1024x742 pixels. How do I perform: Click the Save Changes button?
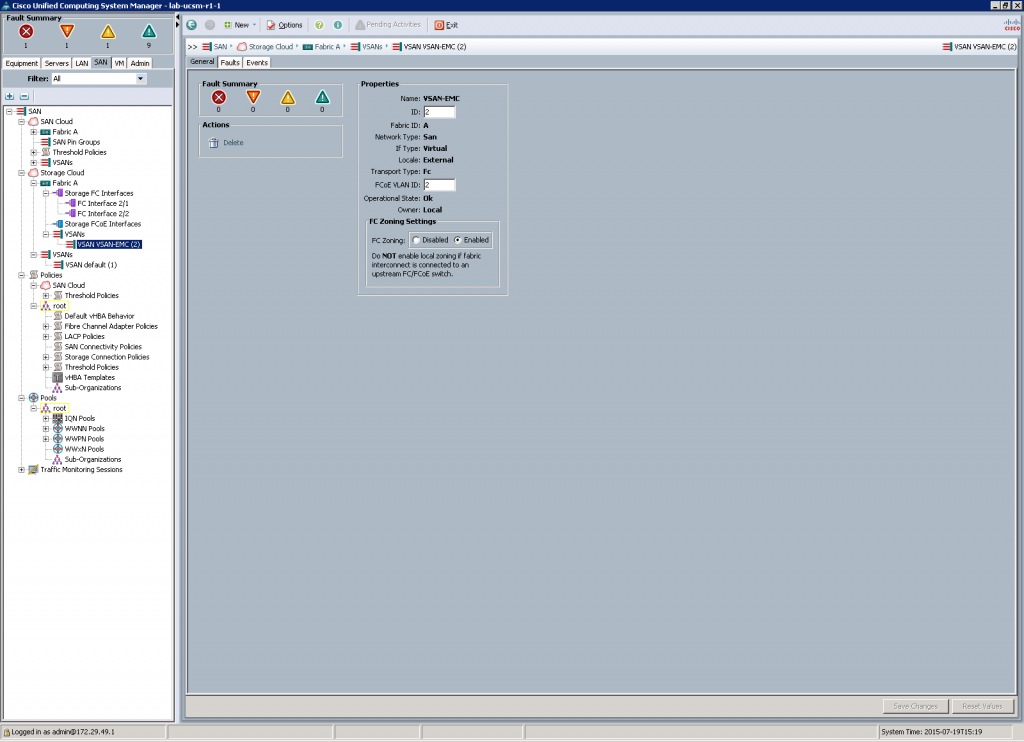[x=916, y=706]
